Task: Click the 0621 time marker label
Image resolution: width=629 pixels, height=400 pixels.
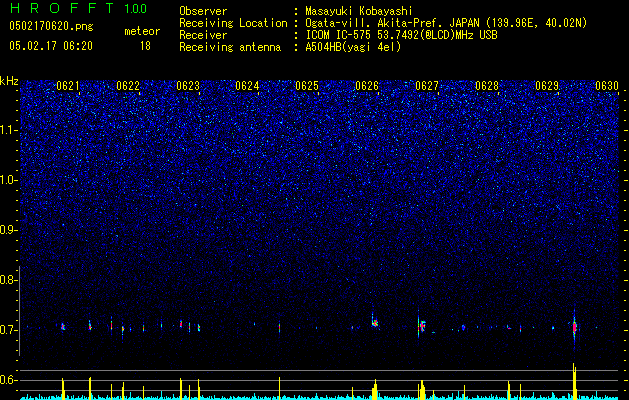Action: tap(68, 86)
